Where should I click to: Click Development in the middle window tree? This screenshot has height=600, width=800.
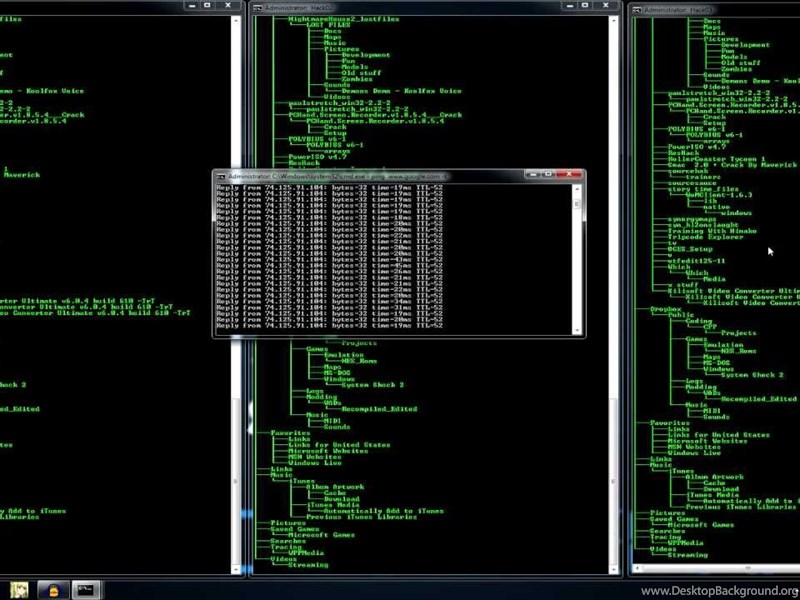tap(366, 55)
